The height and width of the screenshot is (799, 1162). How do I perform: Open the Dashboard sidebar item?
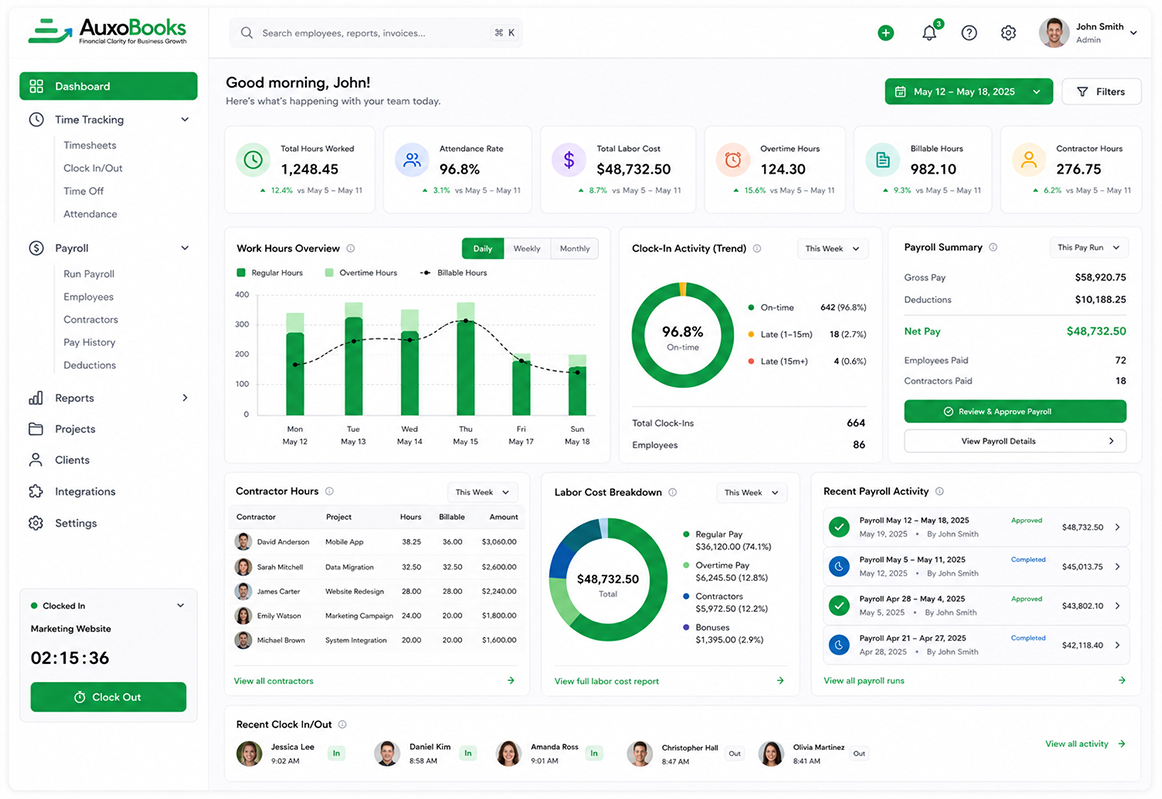pyautogui.click(x=108, y=86)
